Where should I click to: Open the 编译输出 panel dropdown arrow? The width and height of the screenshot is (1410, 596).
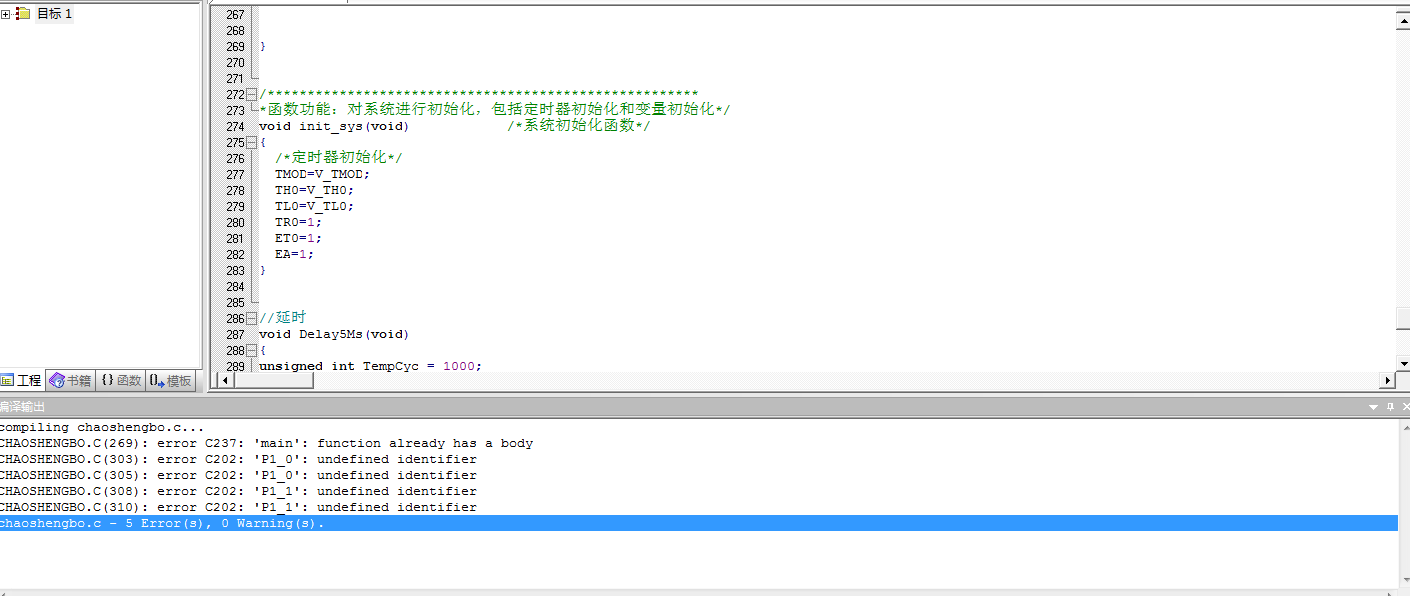click(x=1373, y=407)
